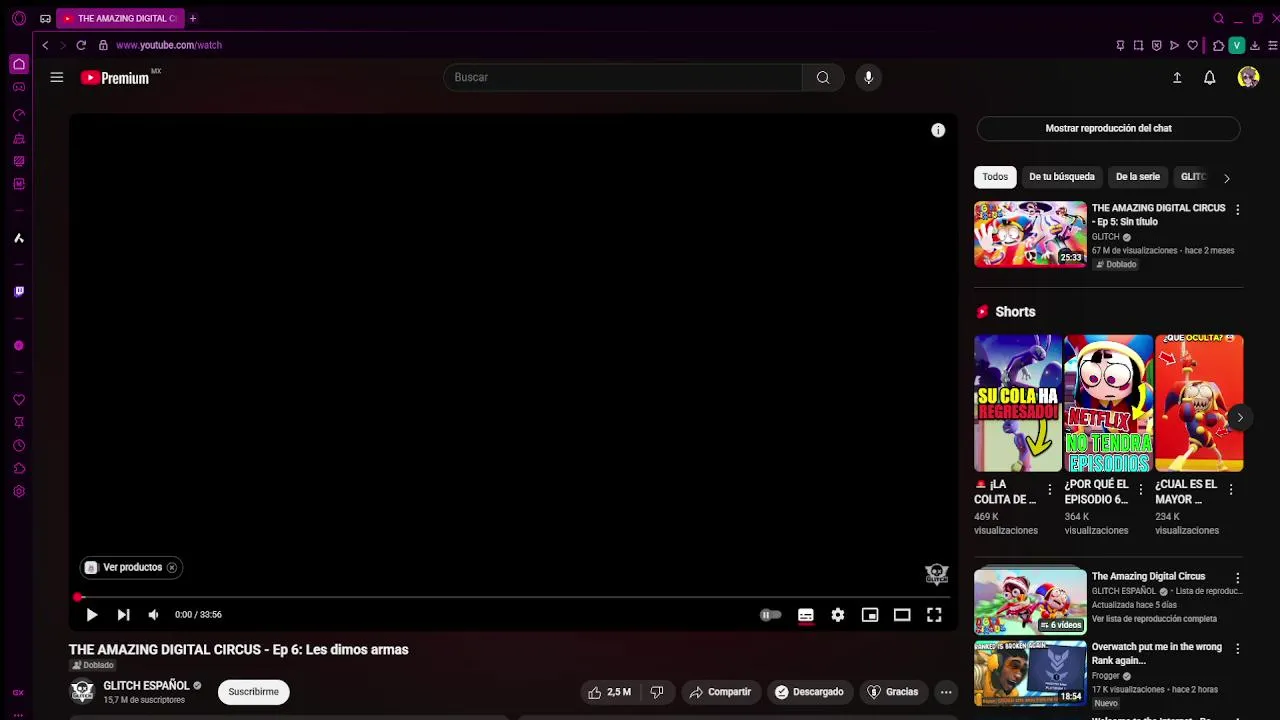Screen dimensions: 1280x720
Task: Open options for ¡LA COLITA DE short
Action: pos(1050,490)
